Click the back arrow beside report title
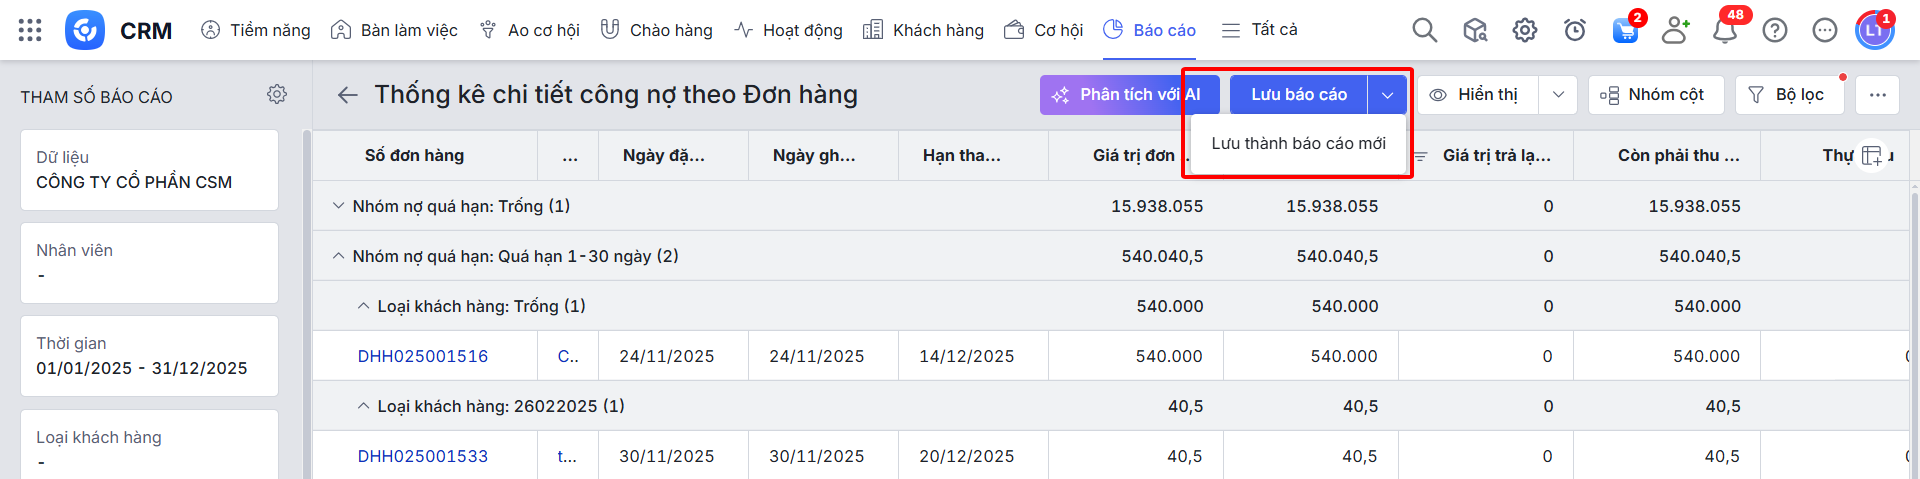Image resolution: width=1920 pixels, height=479 pixels. 347,95
